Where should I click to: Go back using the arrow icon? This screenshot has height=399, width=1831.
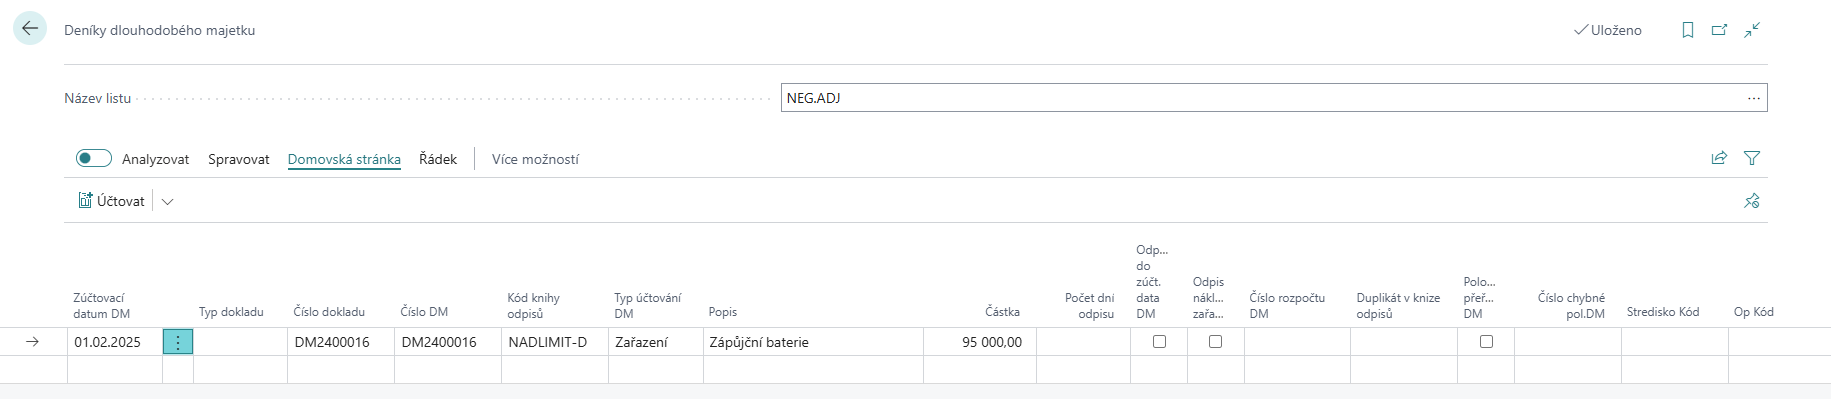pyautogui.click(x=30, y=29)
